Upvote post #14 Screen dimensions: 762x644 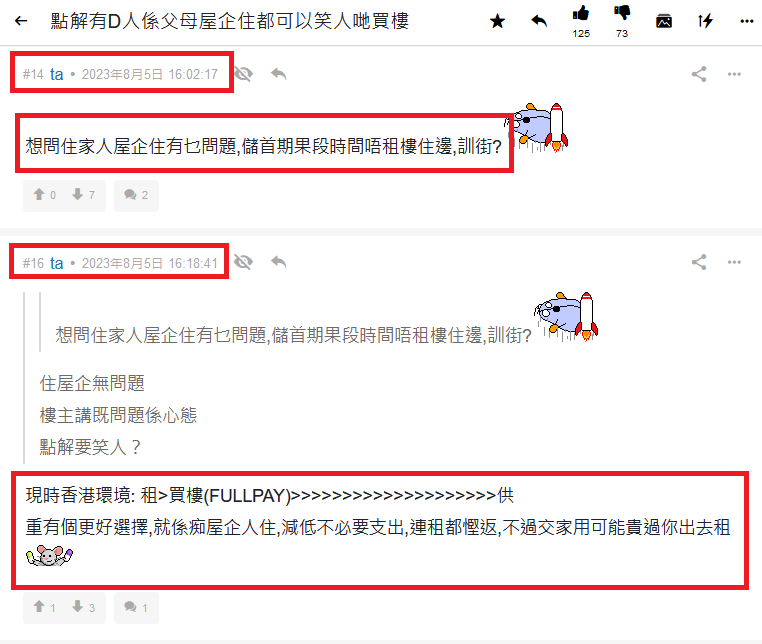point(44,195)
